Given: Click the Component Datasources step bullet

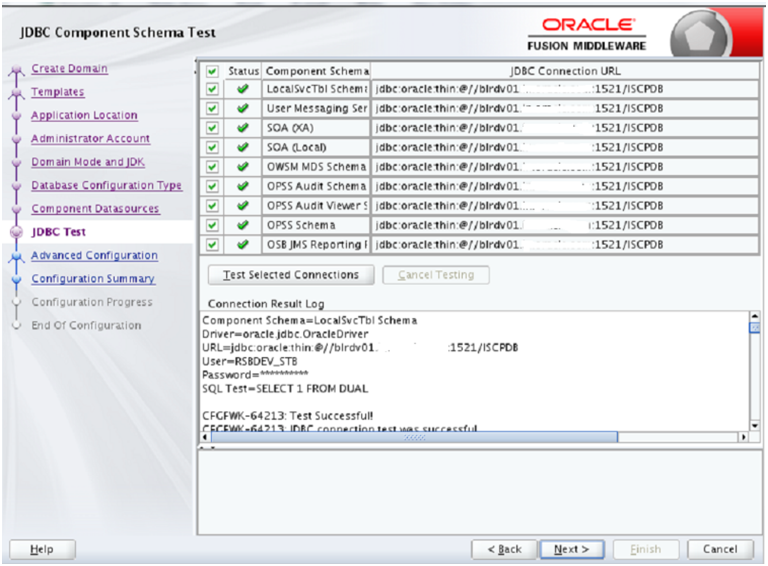Looking at the screenshot, I should point(17,209).
